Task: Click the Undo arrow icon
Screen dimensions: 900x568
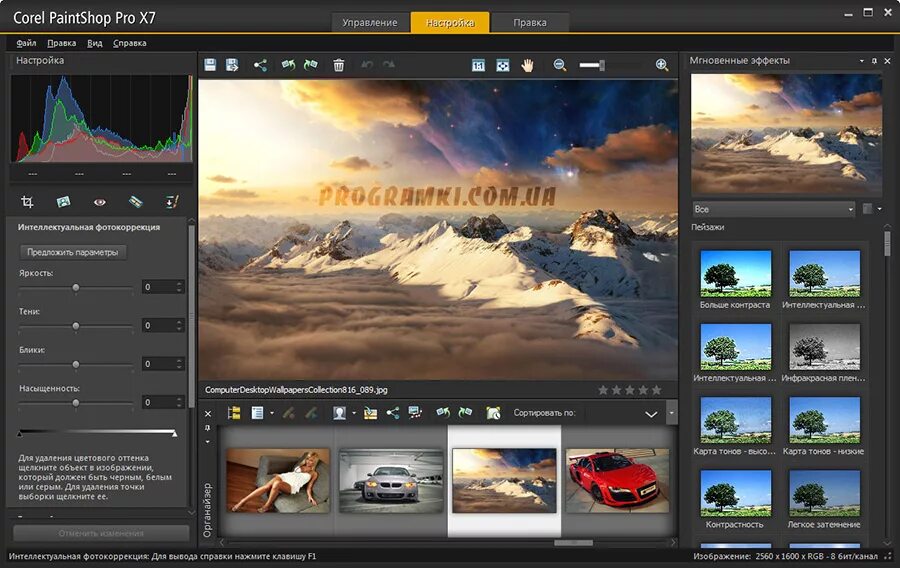Action: [367, 65]
